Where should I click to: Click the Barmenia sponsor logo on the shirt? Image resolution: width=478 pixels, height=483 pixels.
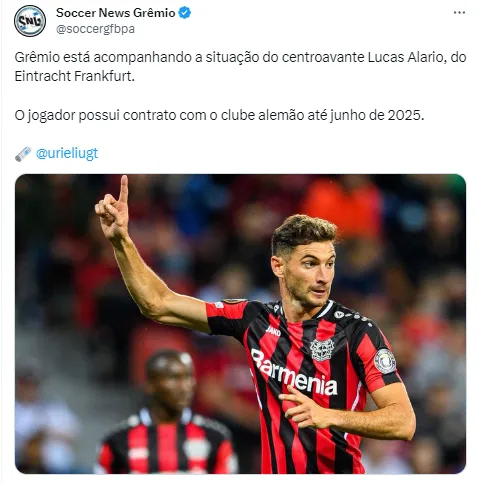pos(294,372)
